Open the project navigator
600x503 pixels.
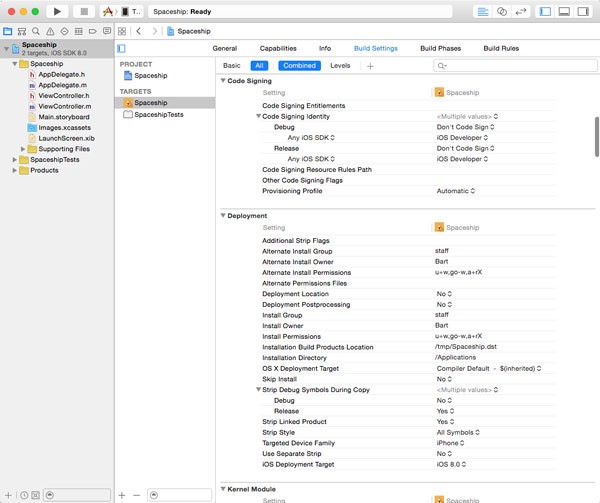(8, 31)
